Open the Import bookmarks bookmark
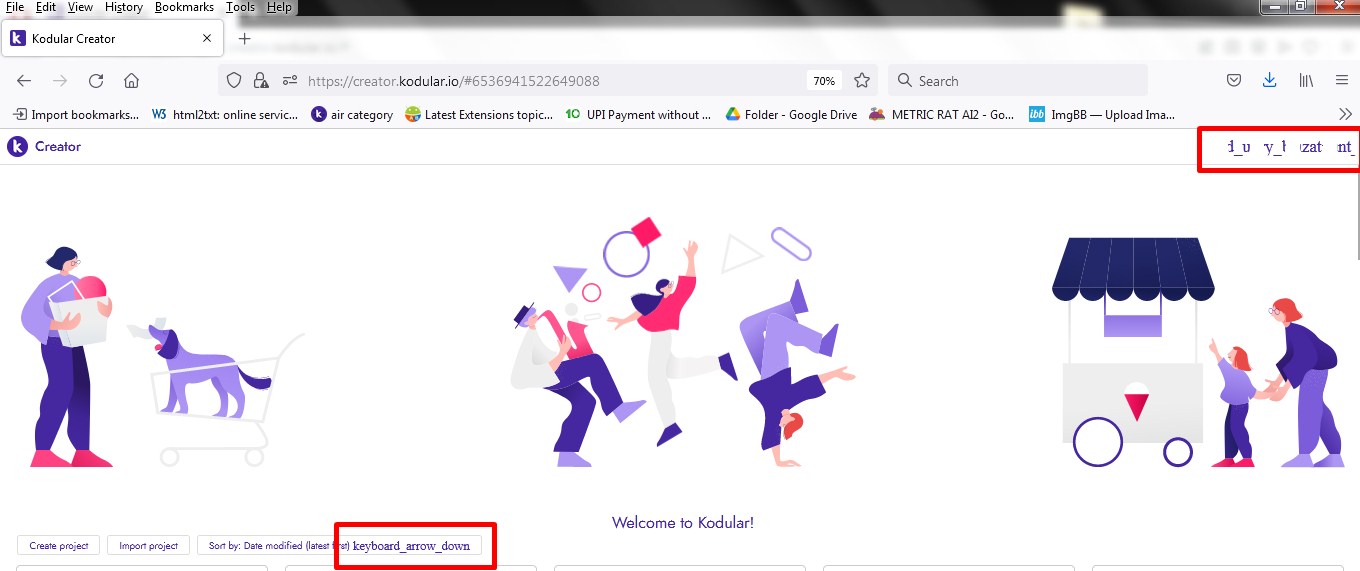1360x571 pixels. coord(76,115)
